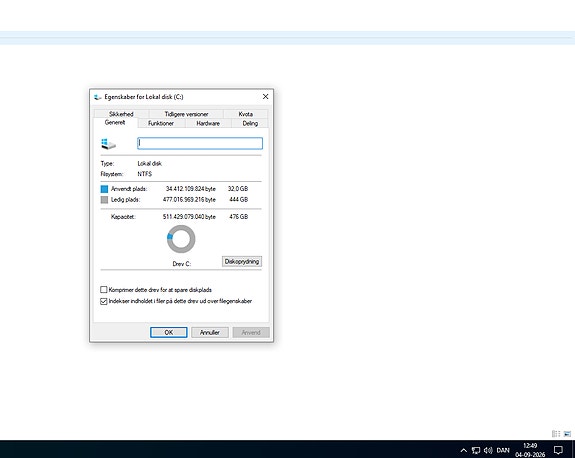Click the drive icon next to the name field
The width and height of the screenshot is (575, 458).
pos(108,144)
